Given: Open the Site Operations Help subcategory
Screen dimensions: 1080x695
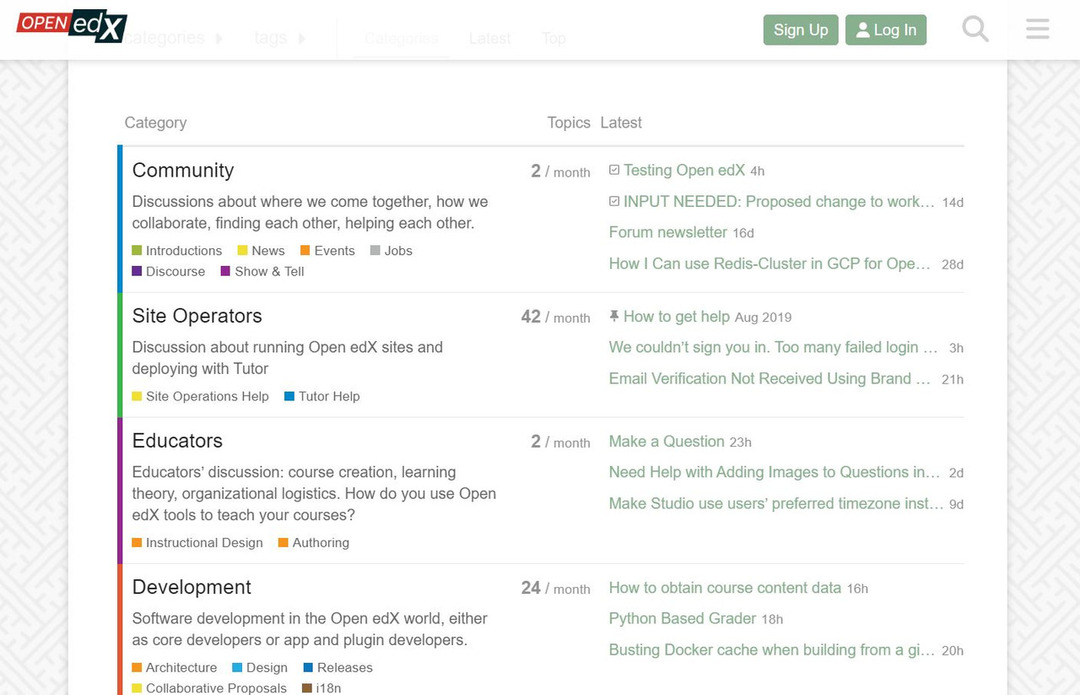Looking at the screenshot, I should click(x=200, y=396).
